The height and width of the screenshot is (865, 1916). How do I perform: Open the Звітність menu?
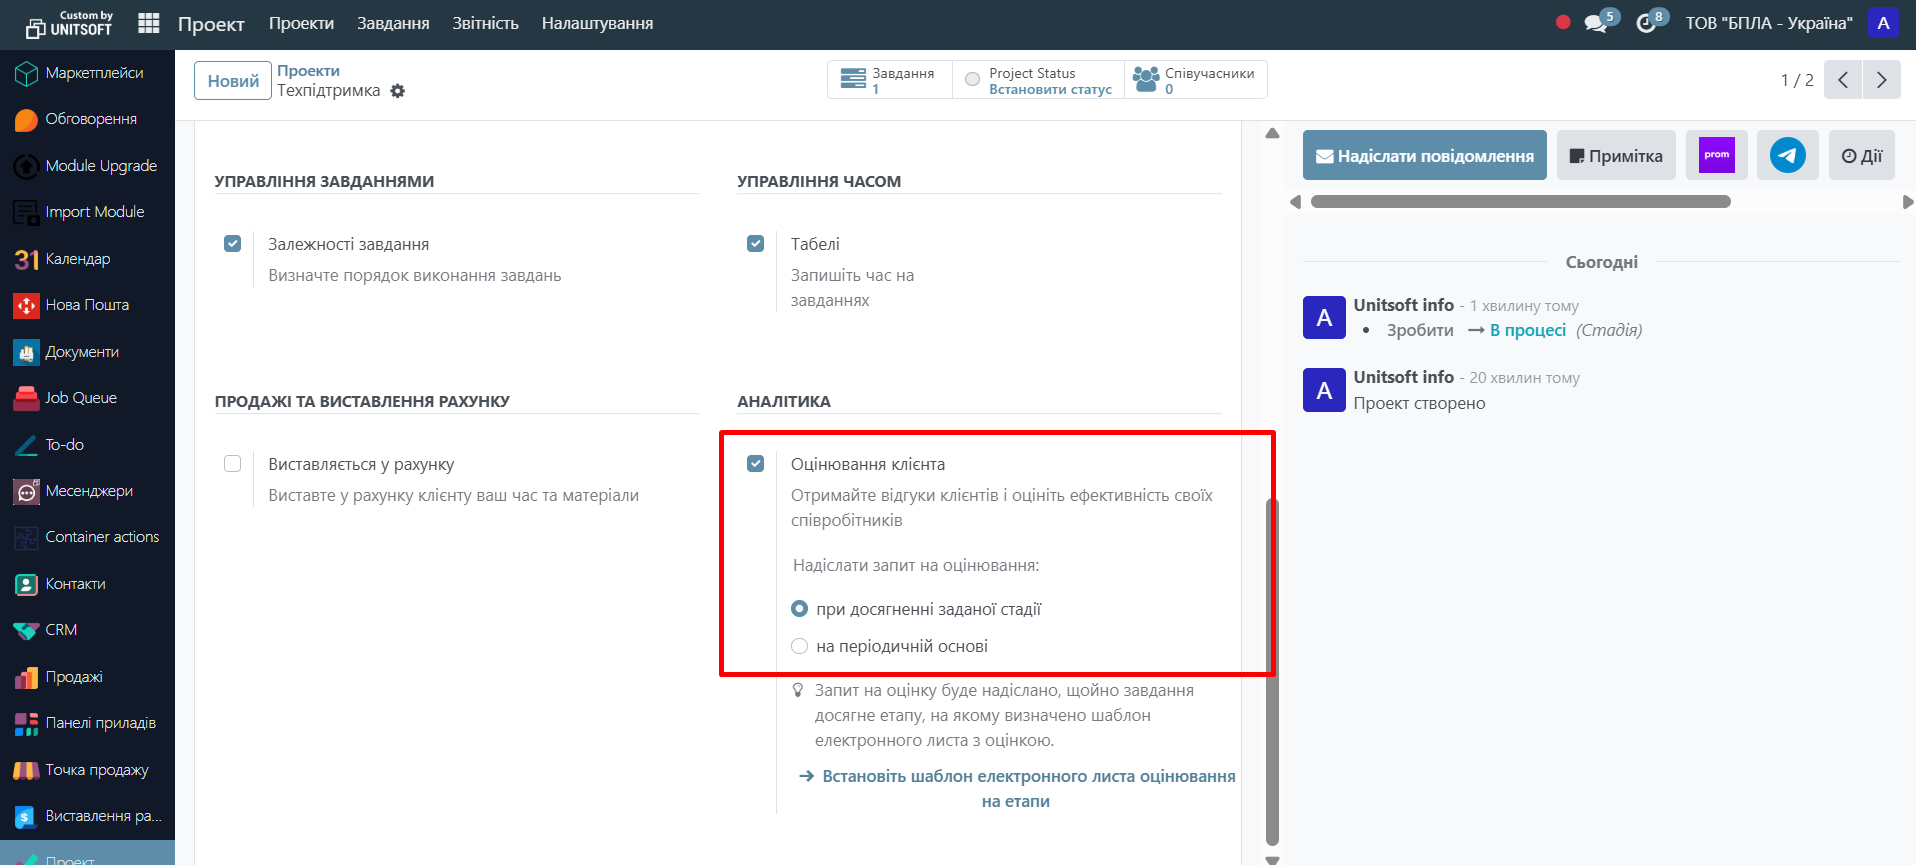coord(485,23)
